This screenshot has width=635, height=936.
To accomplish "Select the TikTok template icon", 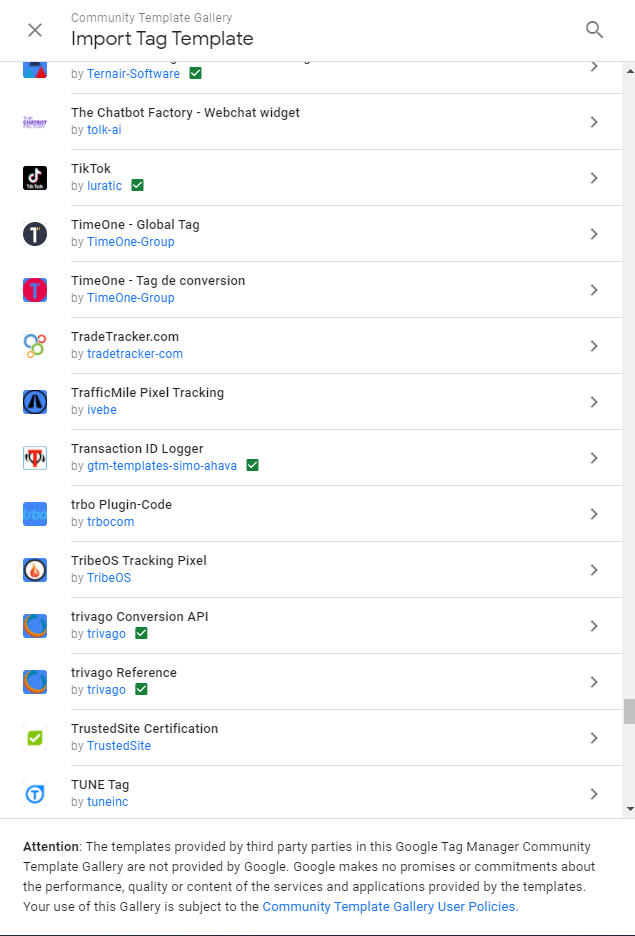I will tap(35, 177).
